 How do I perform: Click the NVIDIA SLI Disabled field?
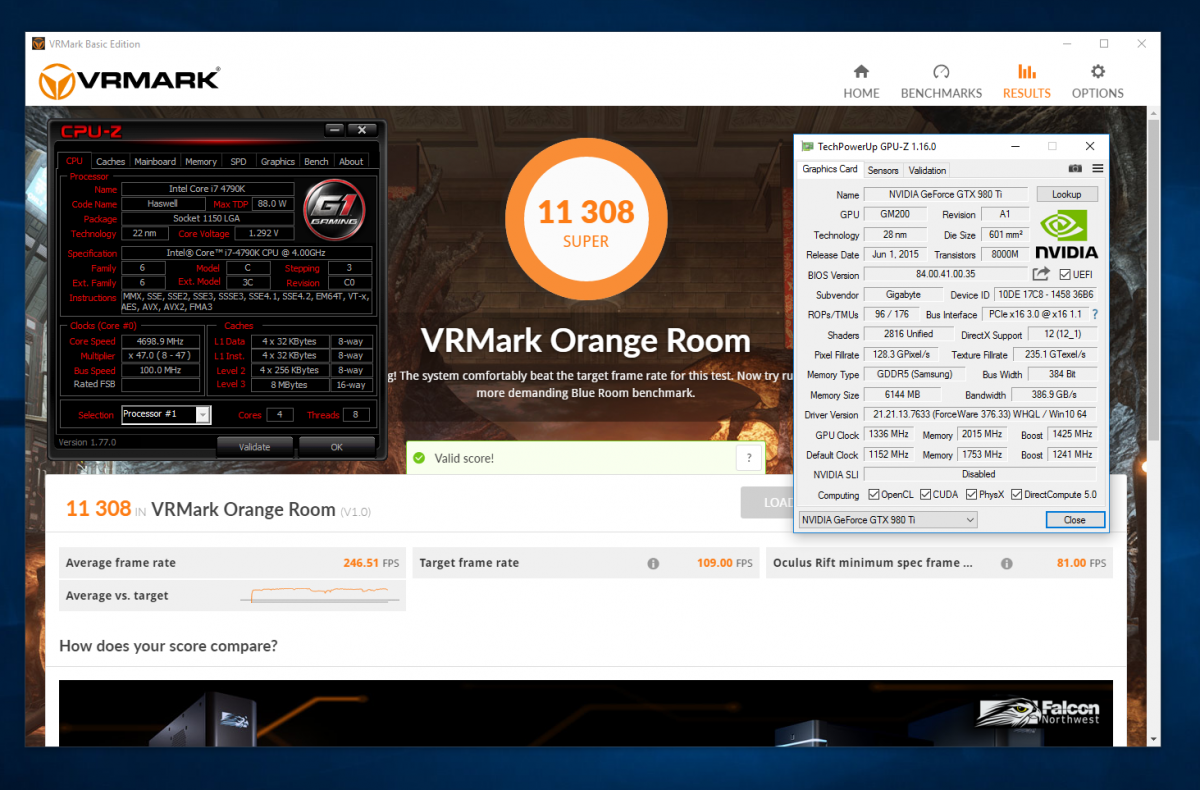(980, 474)
